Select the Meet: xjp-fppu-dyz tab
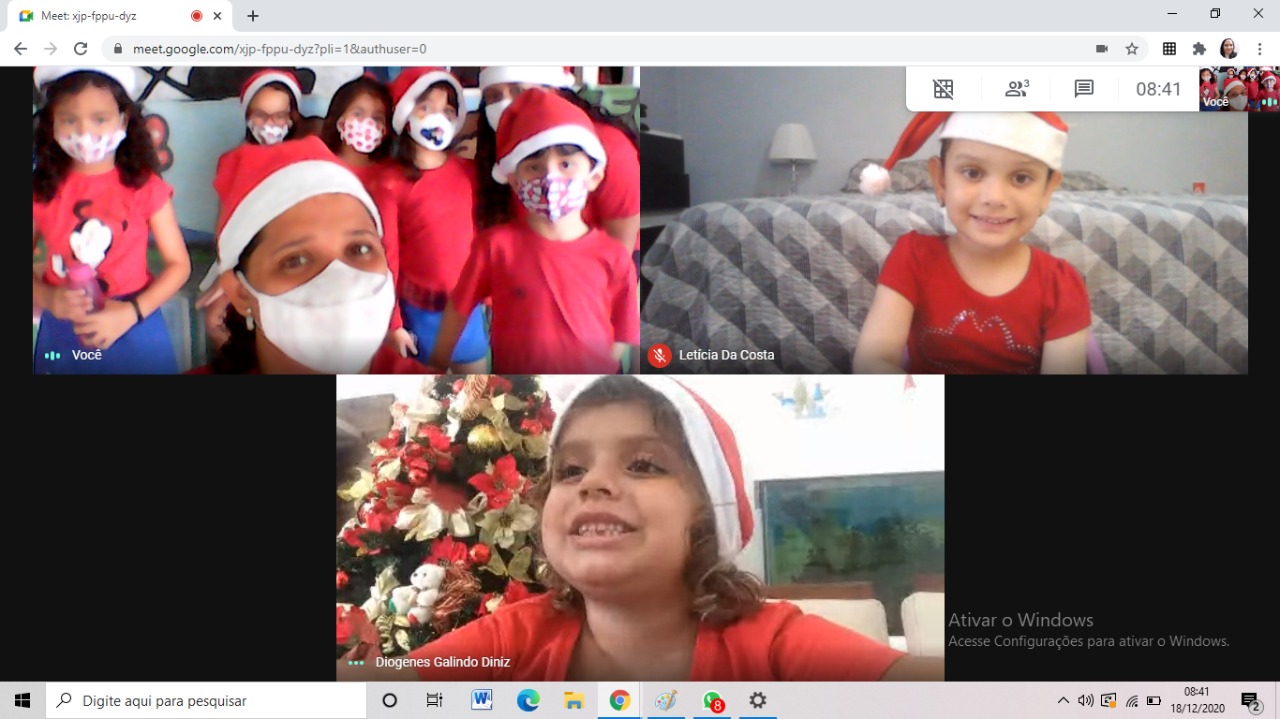 click(120, 16)
